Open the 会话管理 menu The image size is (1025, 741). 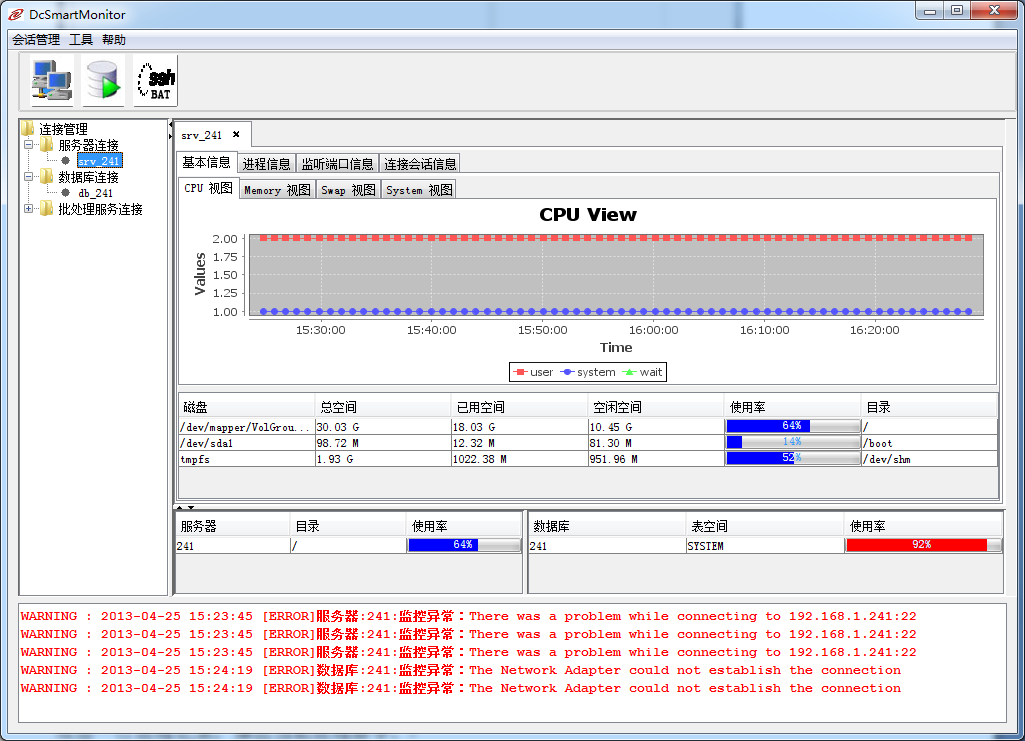[x=36, y=40]
